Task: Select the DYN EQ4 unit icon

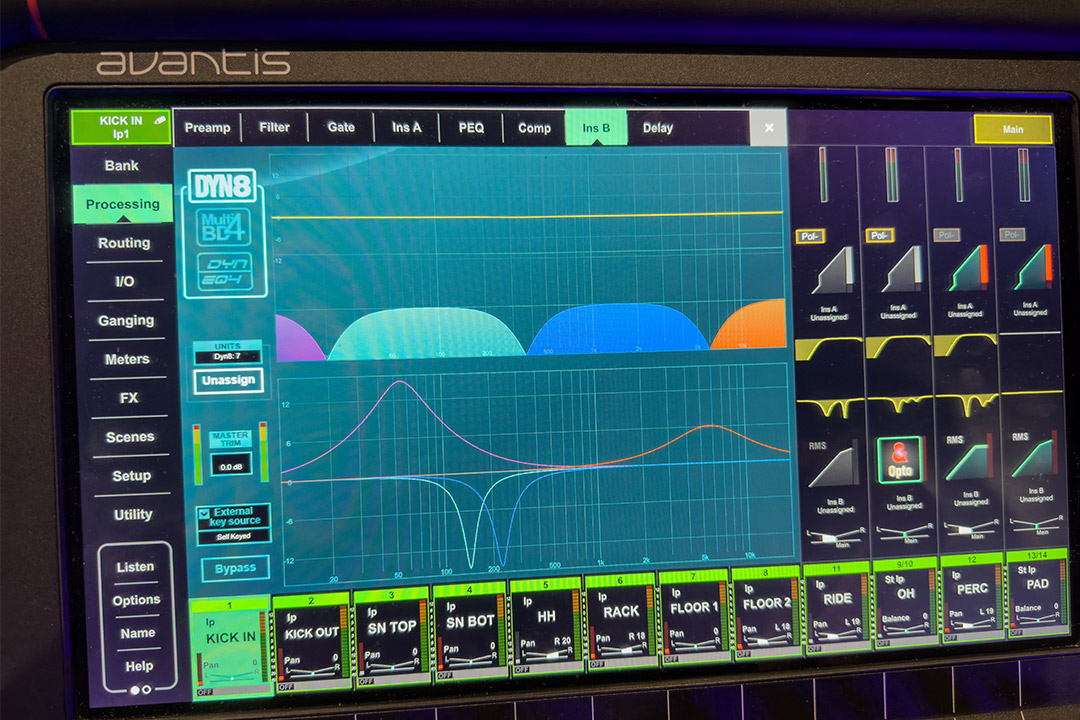Action: [x=225, y=271]
